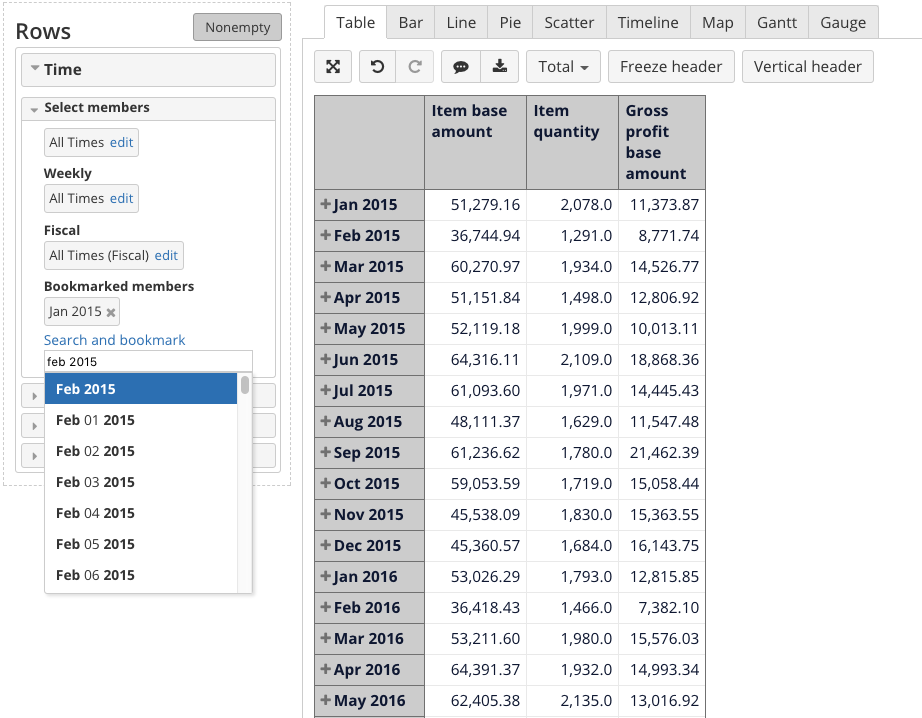
Task: Expand the Jan 2015 row plus icon
Action: (325, 204)
